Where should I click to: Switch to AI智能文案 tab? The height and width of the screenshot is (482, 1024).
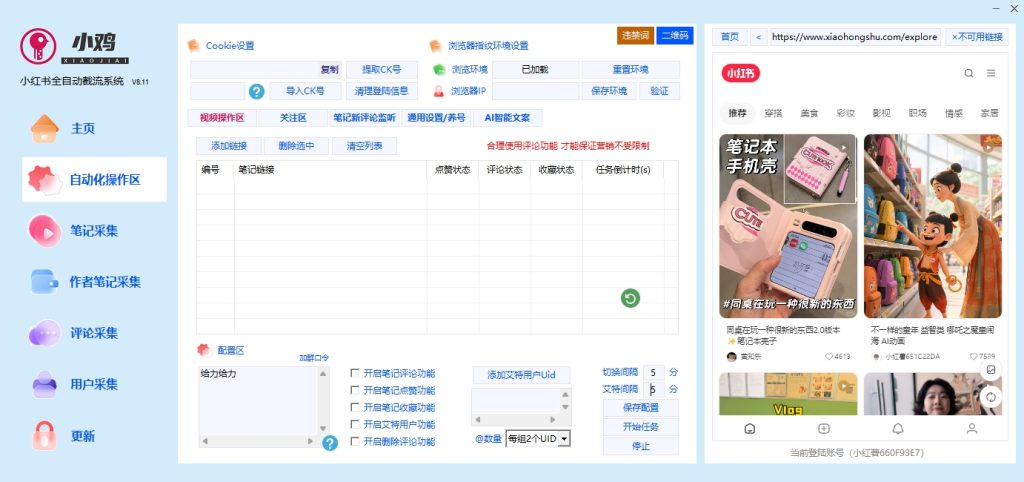pos(507,118)
